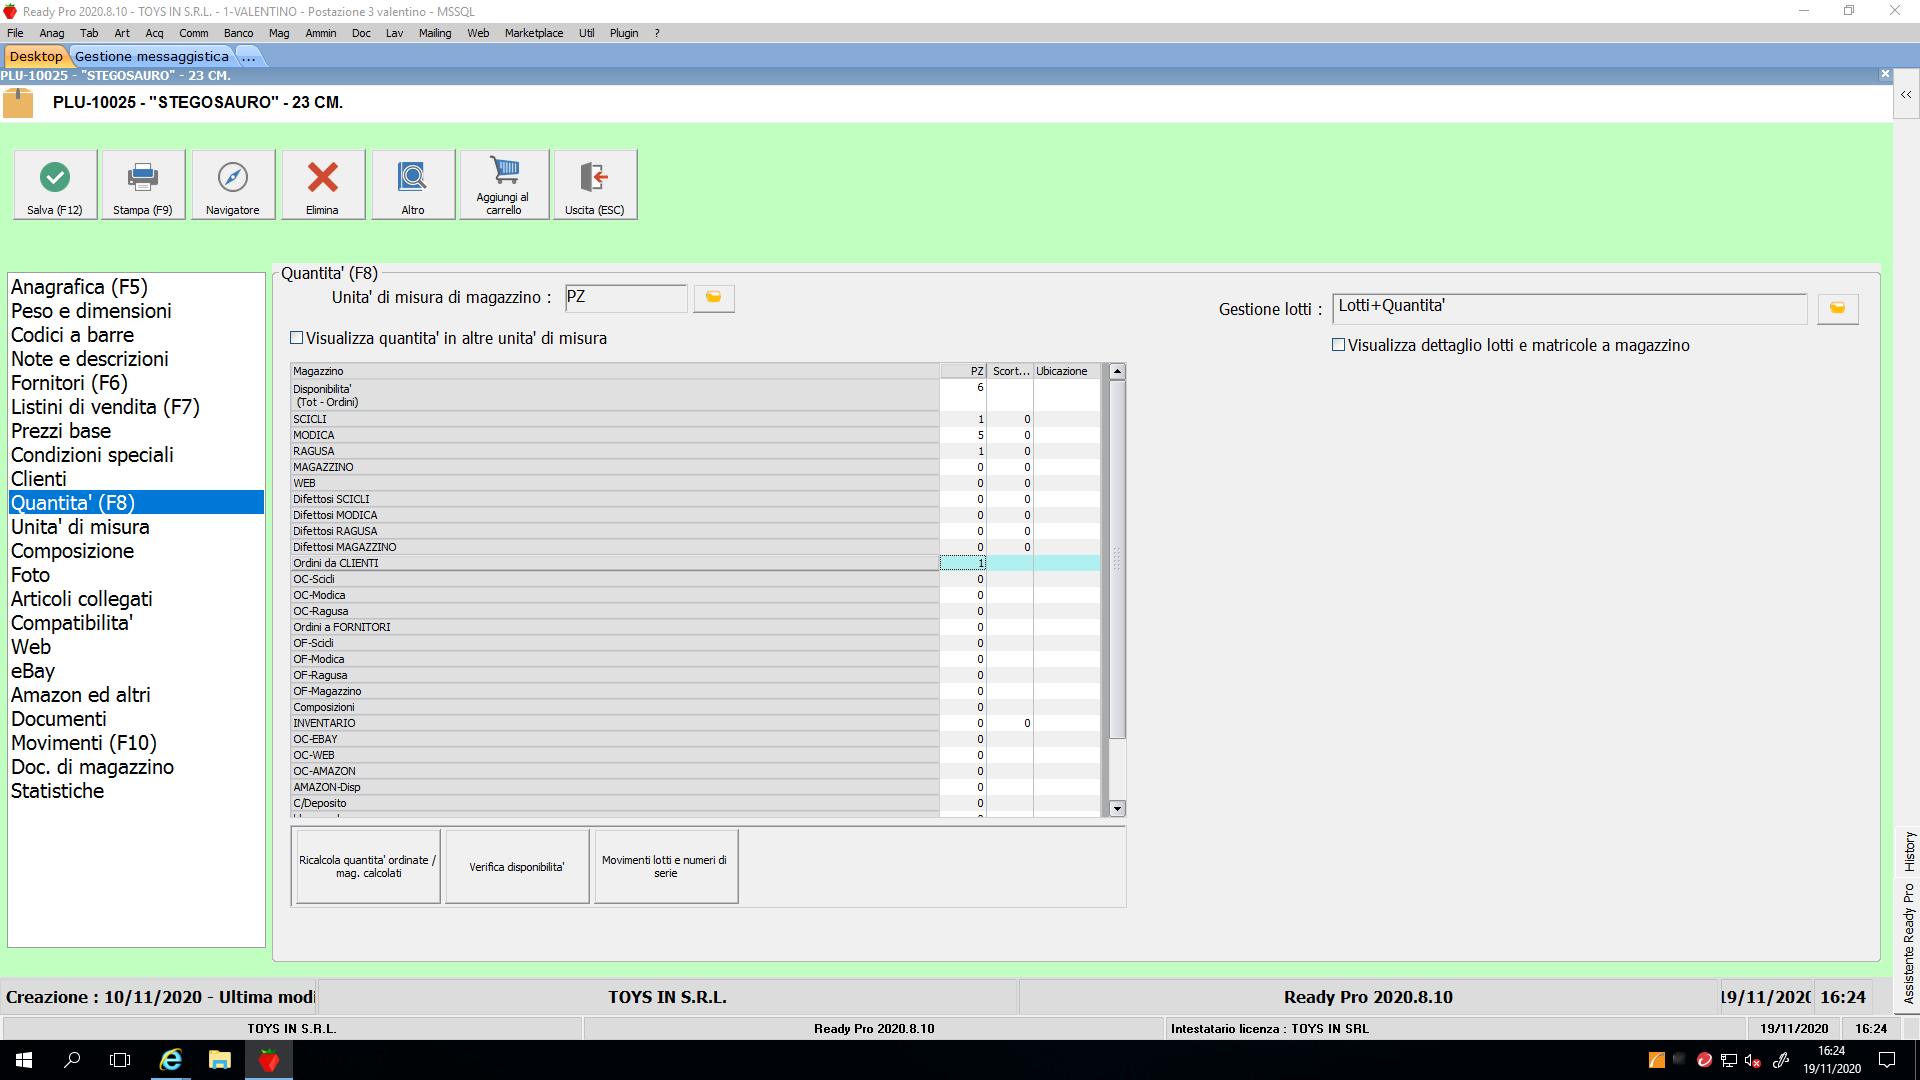Click the Uscita (ESC) exit icon

594,178
